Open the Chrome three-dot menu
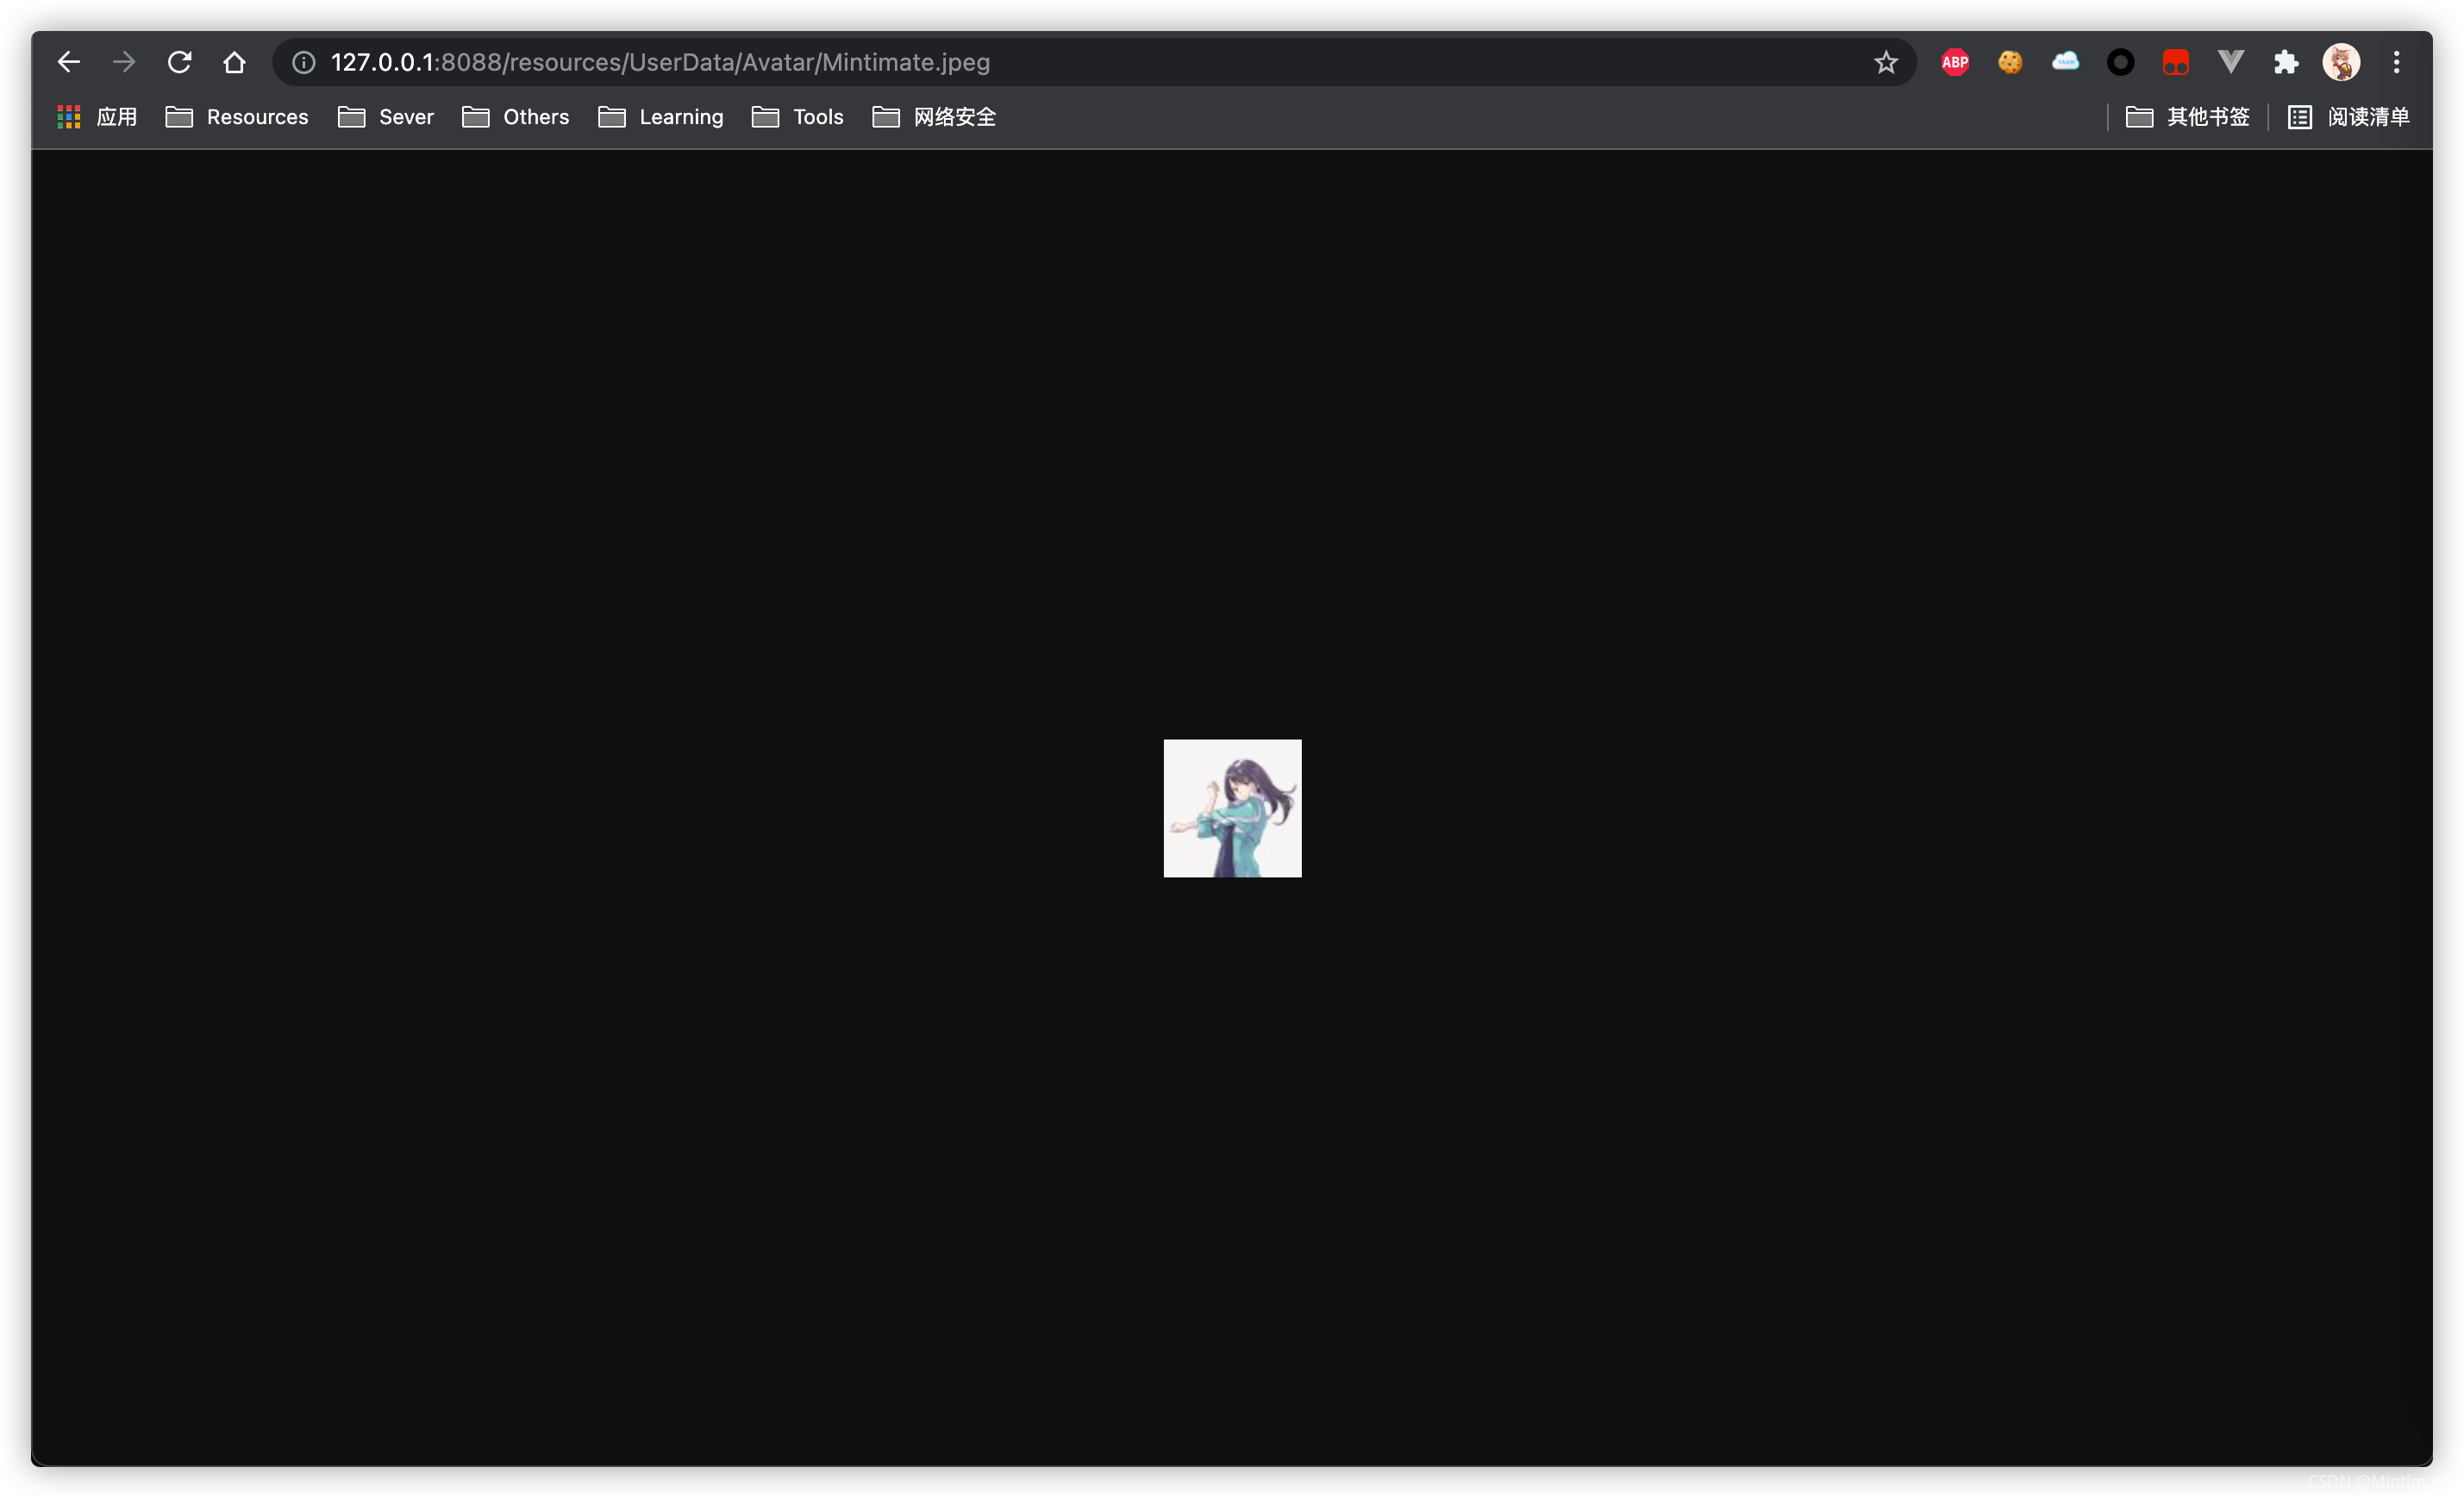 (2396, 62)
